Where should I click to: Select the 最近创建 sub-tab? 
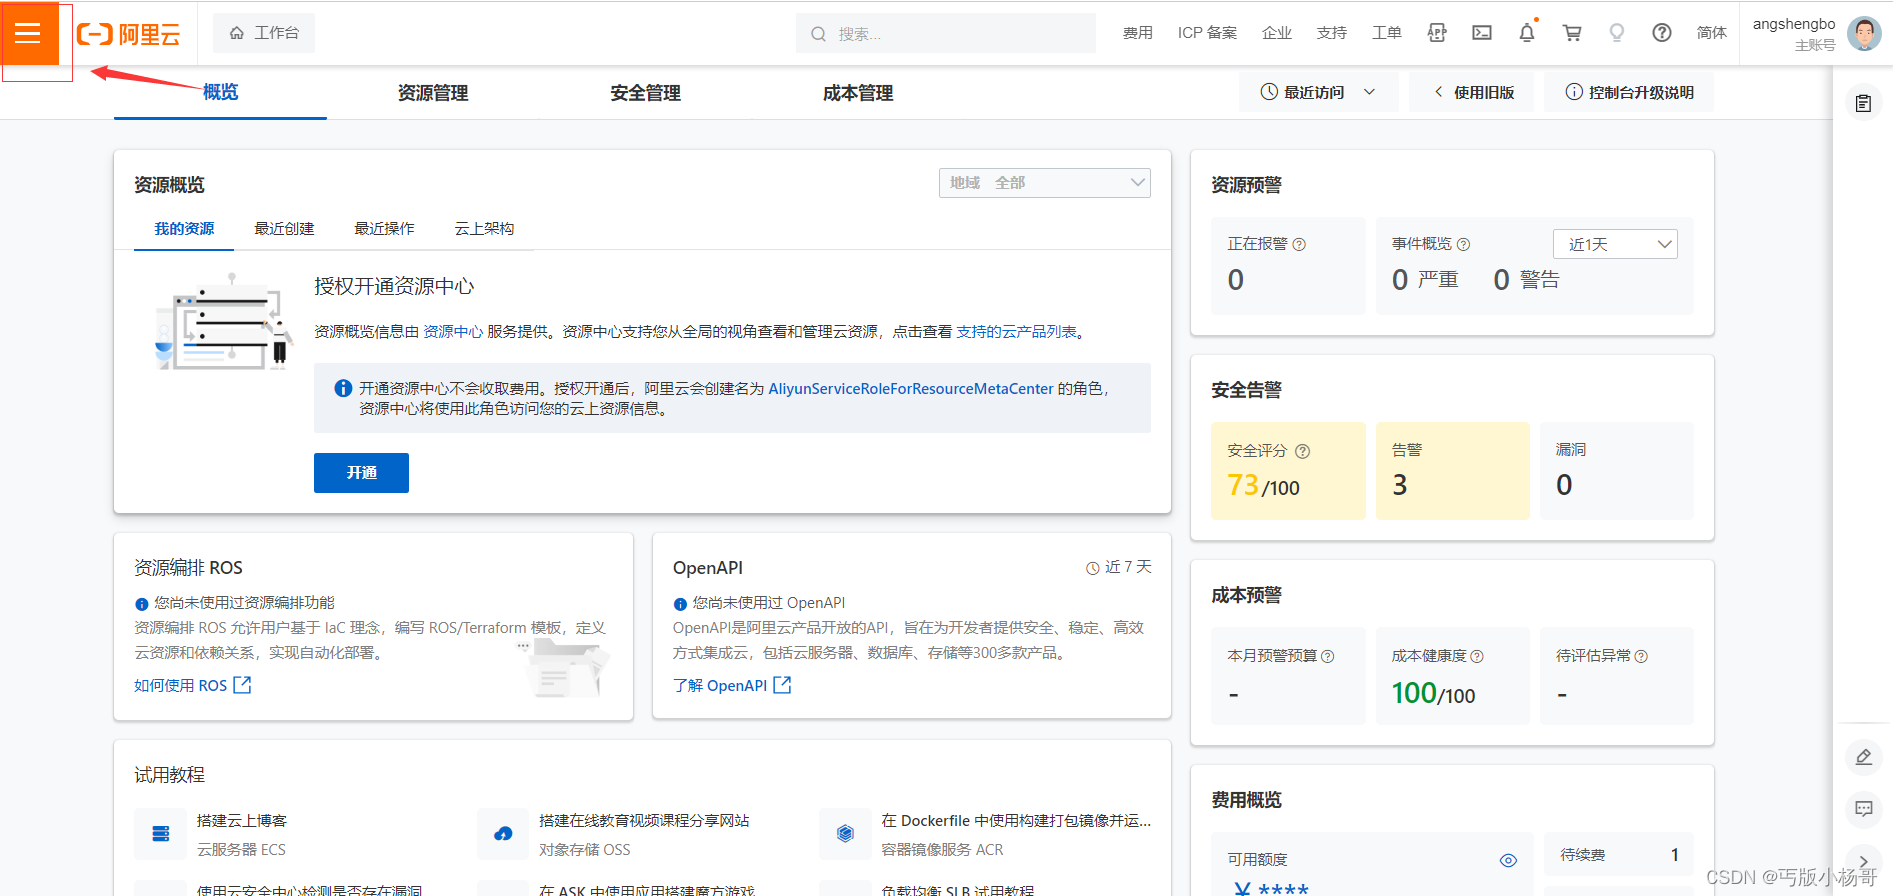coord(284,229)
